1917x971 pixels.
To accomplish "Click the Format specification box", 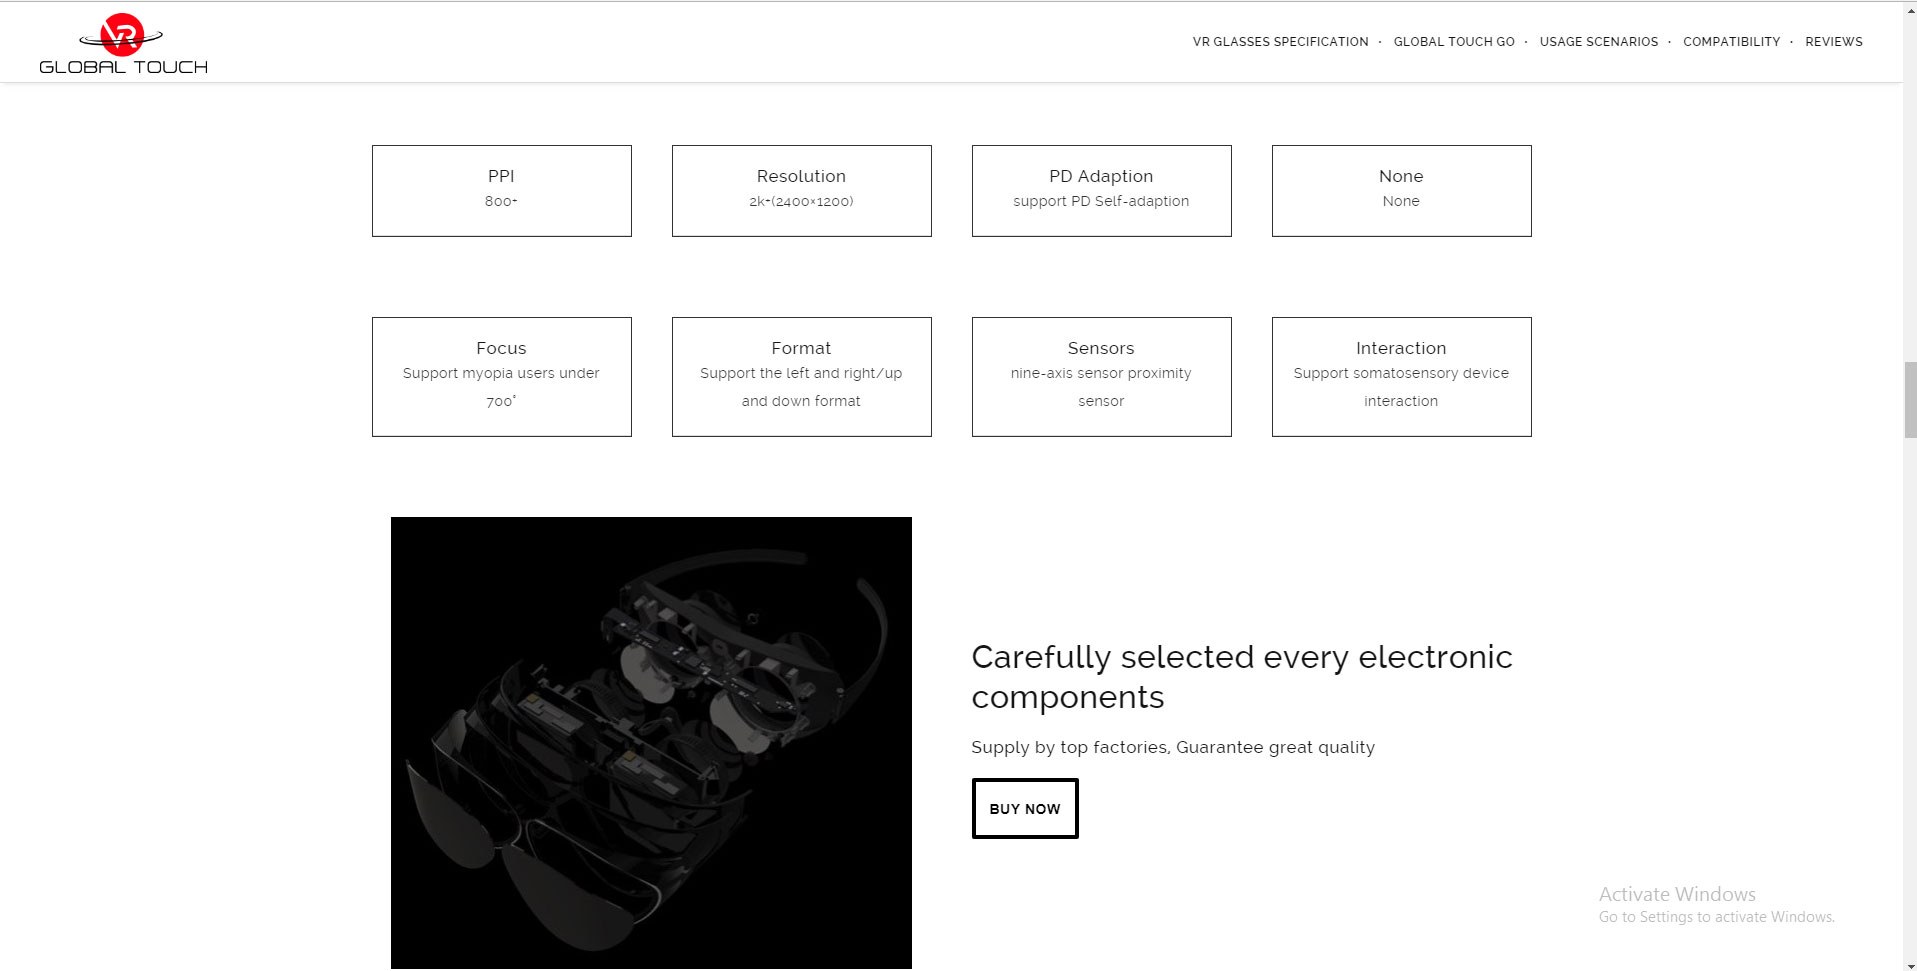I will (x=802, y=377).
